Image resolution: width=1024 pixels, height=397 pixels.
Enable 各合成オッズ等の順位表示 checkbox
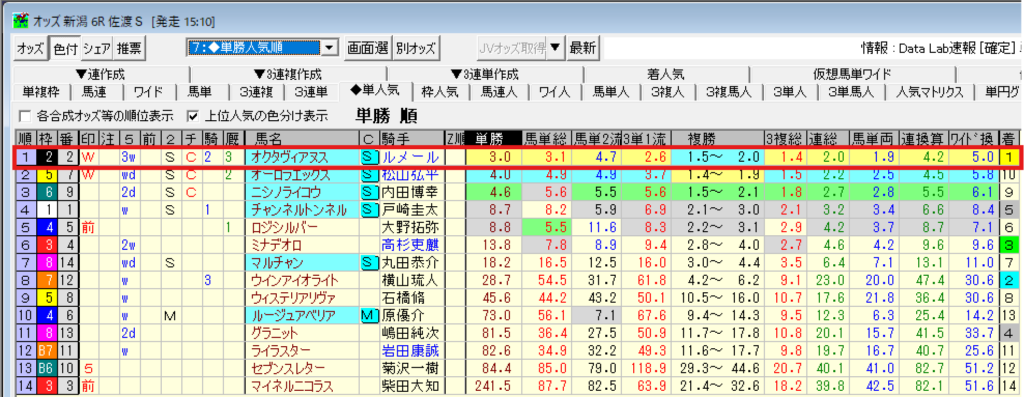coord(25,116)
